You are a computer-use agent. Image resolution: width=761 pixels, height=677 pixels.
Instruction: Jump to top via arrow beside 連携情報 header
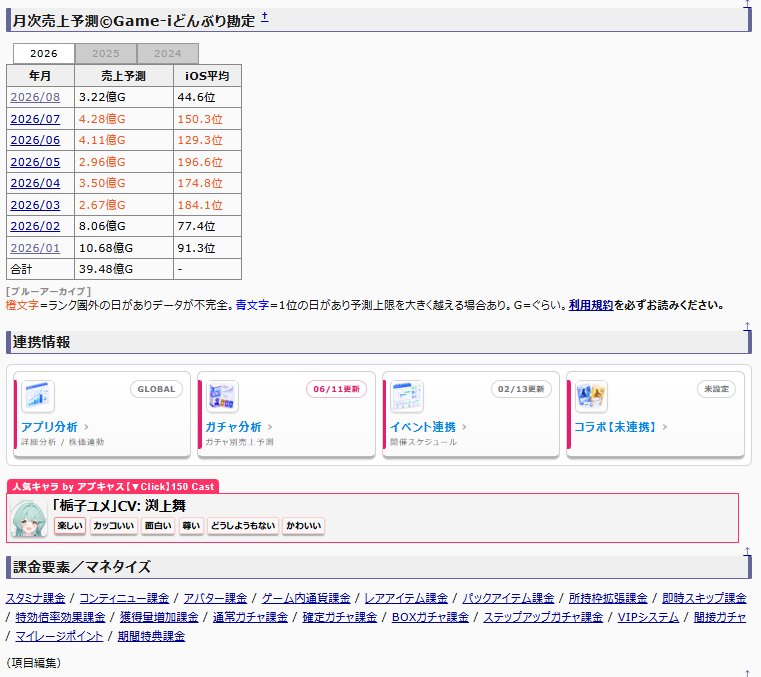[x=747, y=327]
